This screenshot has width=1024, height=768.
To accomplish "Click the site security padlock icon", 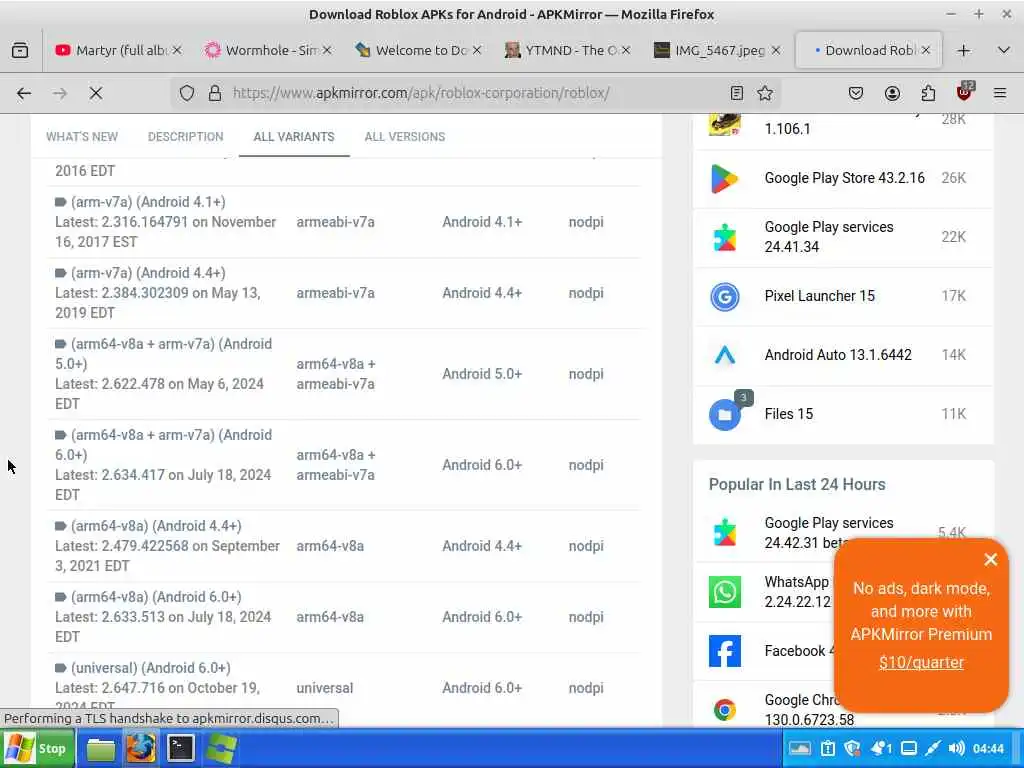I will (215, 93).
